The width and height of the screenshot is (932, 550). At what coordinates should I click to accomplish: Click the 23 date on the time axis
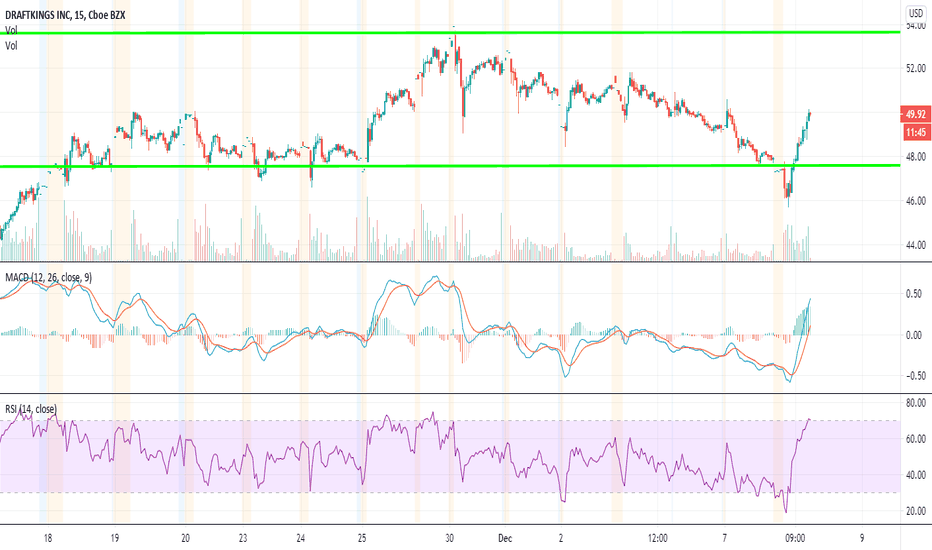[x=243, y=538]
